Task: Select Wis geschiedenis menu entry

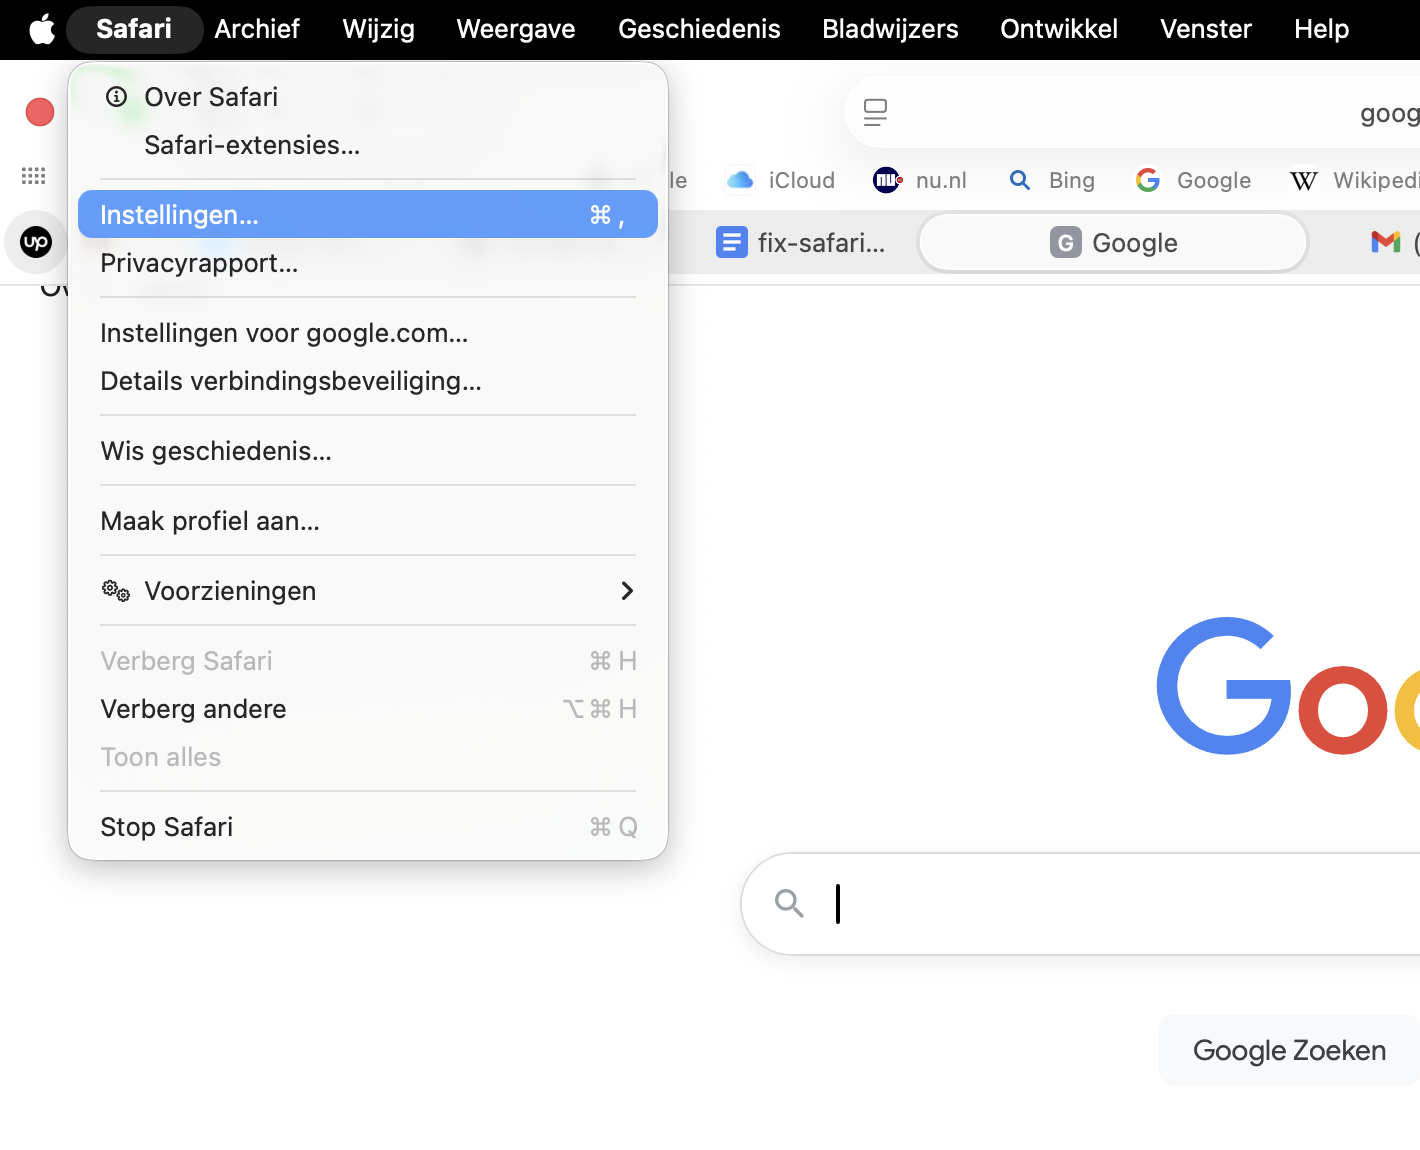Action: [216, 451]
